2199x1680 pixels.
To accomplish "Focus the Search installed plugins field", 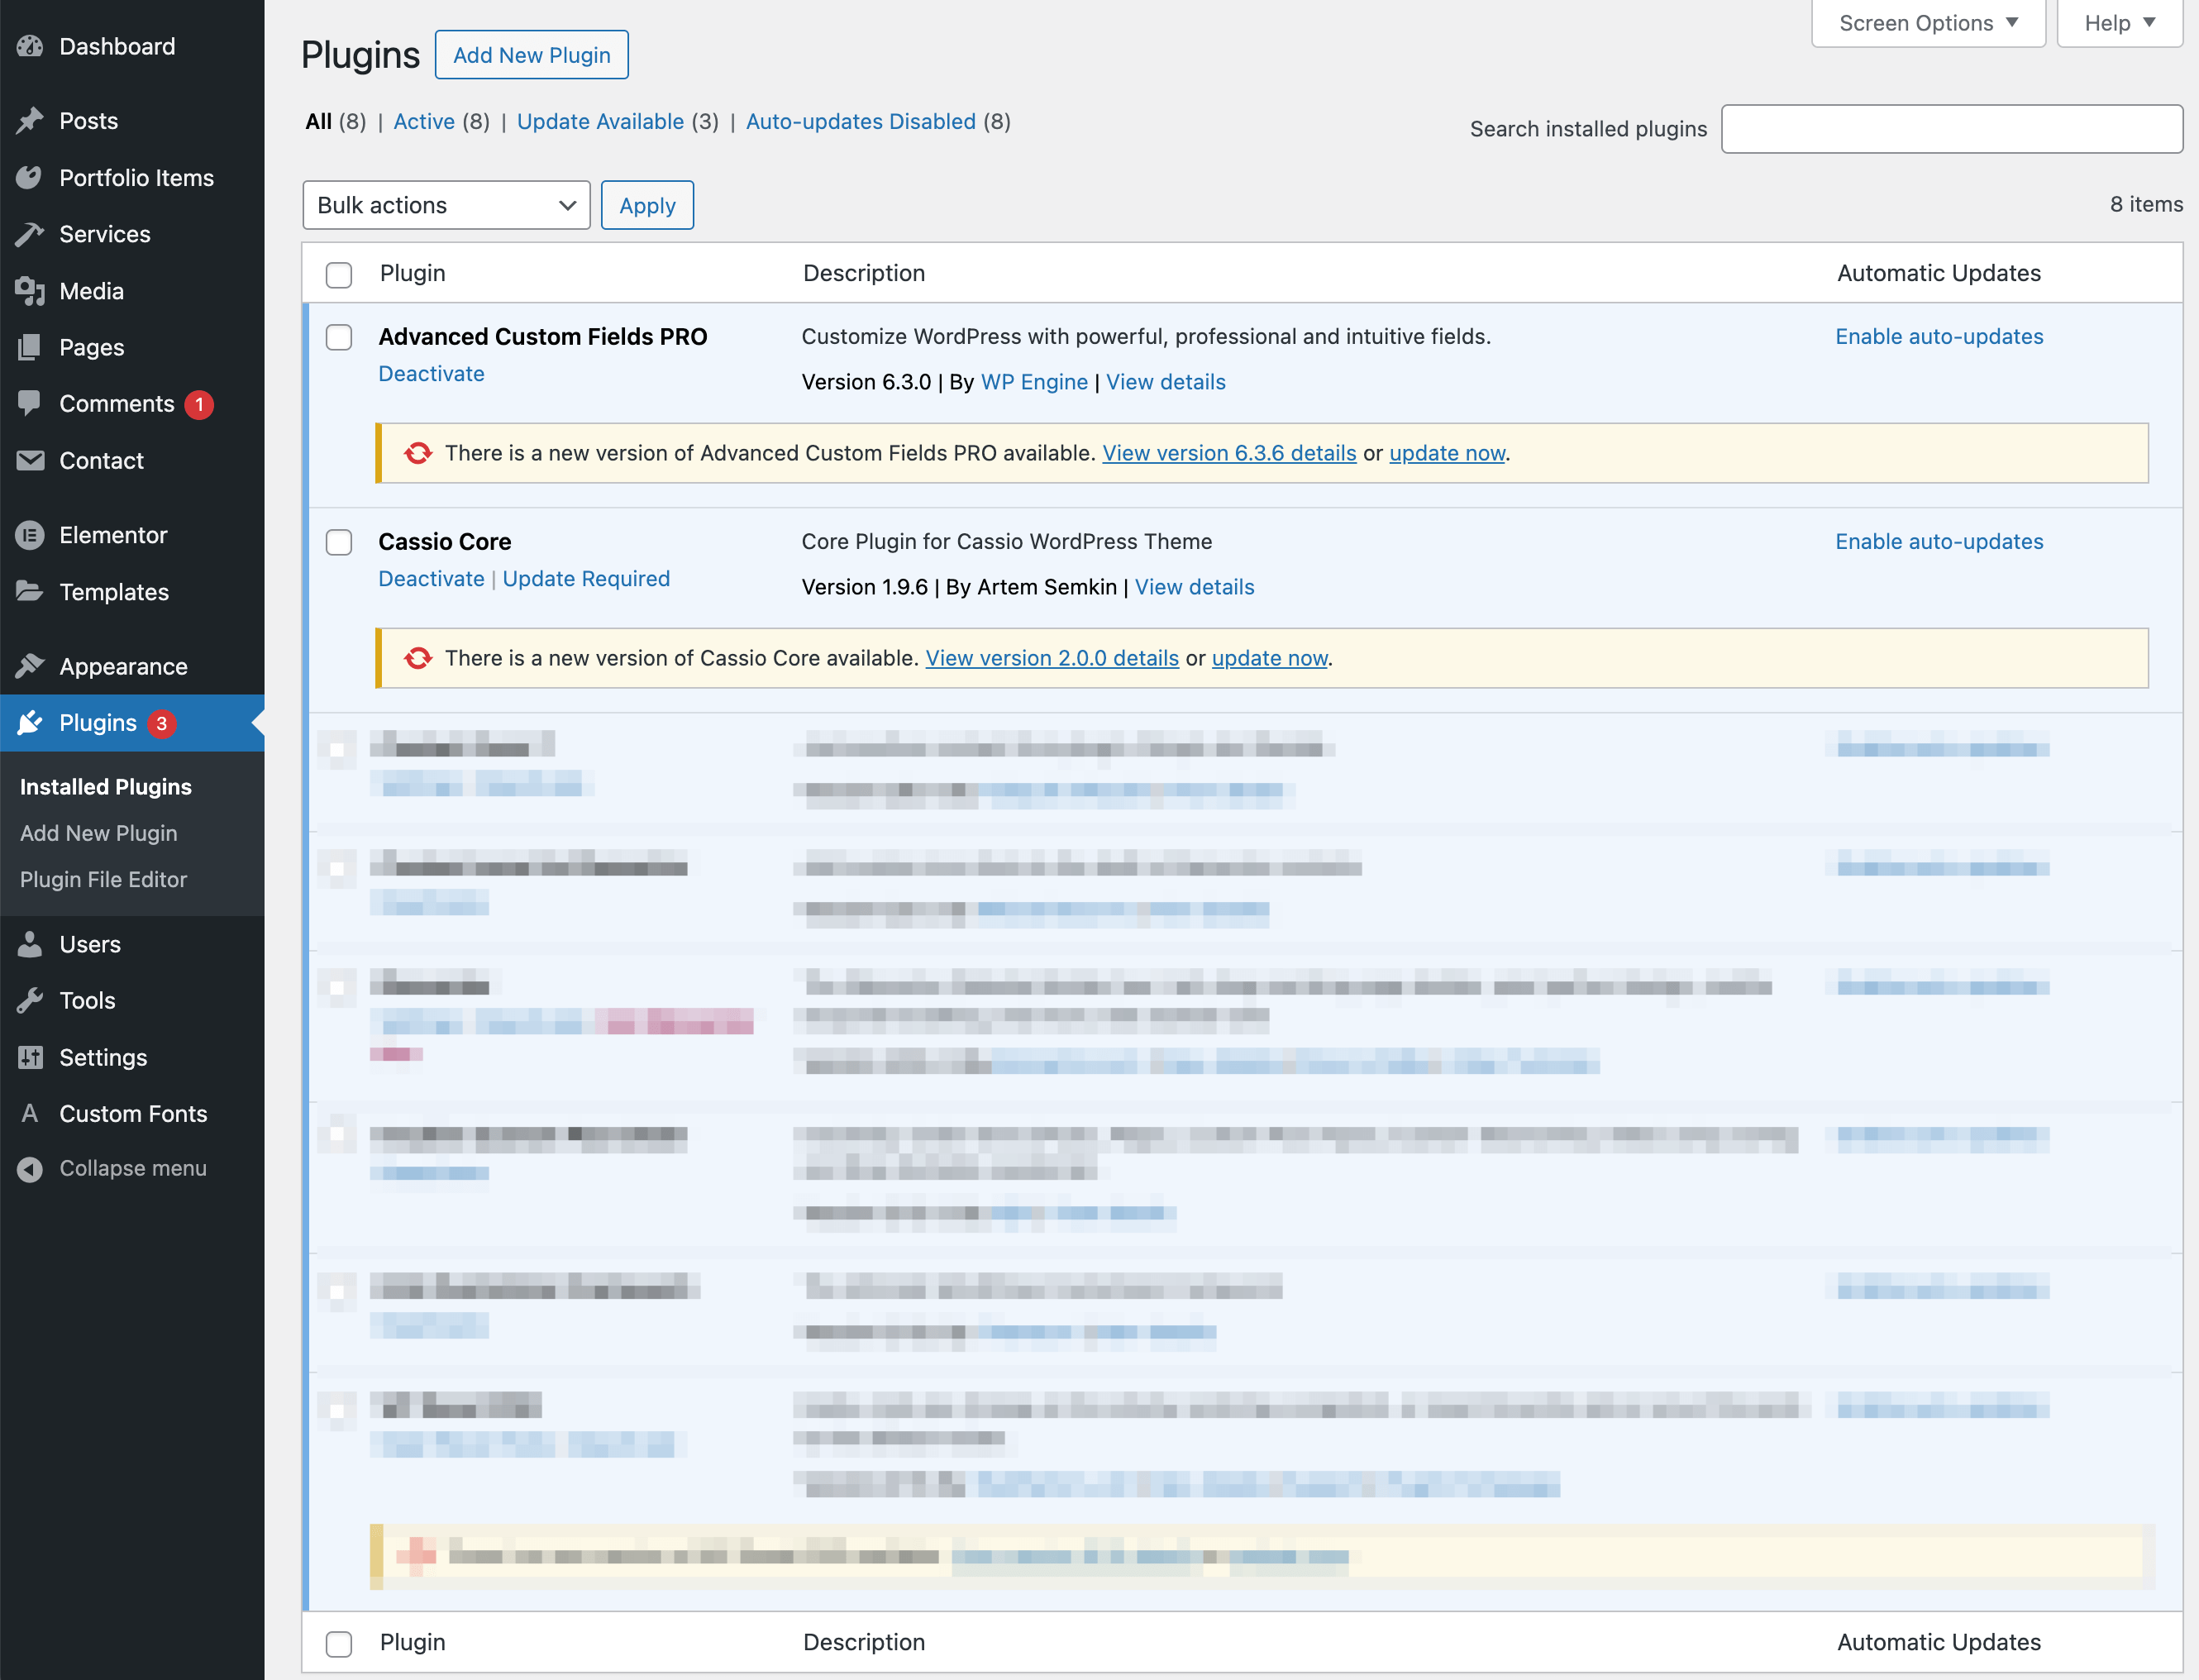I will tap(1950, 129).
